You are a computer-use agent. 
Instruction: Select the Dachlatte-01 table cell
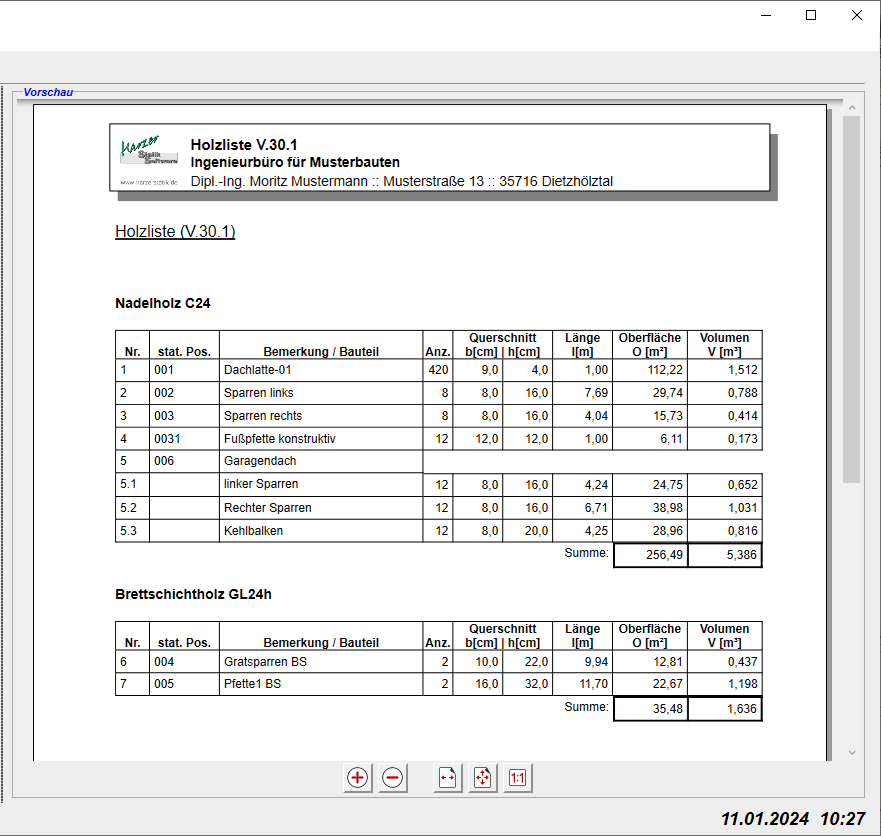click(320, 370)
